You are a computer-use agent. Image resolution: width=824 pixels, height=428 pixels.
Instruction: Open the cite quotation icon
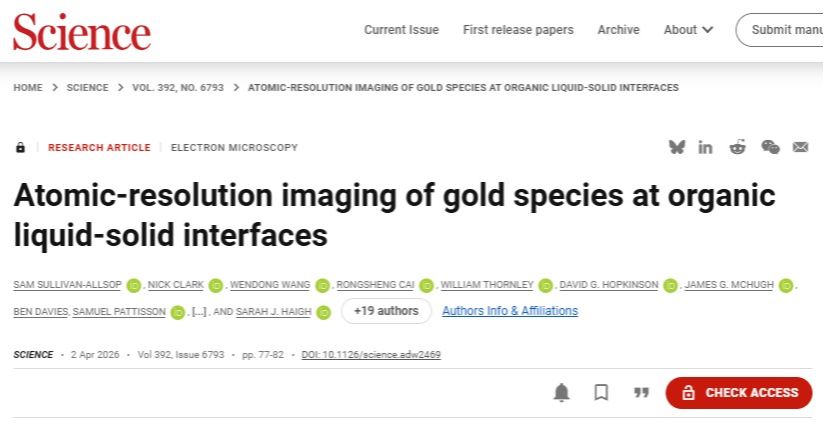[641, 393]
